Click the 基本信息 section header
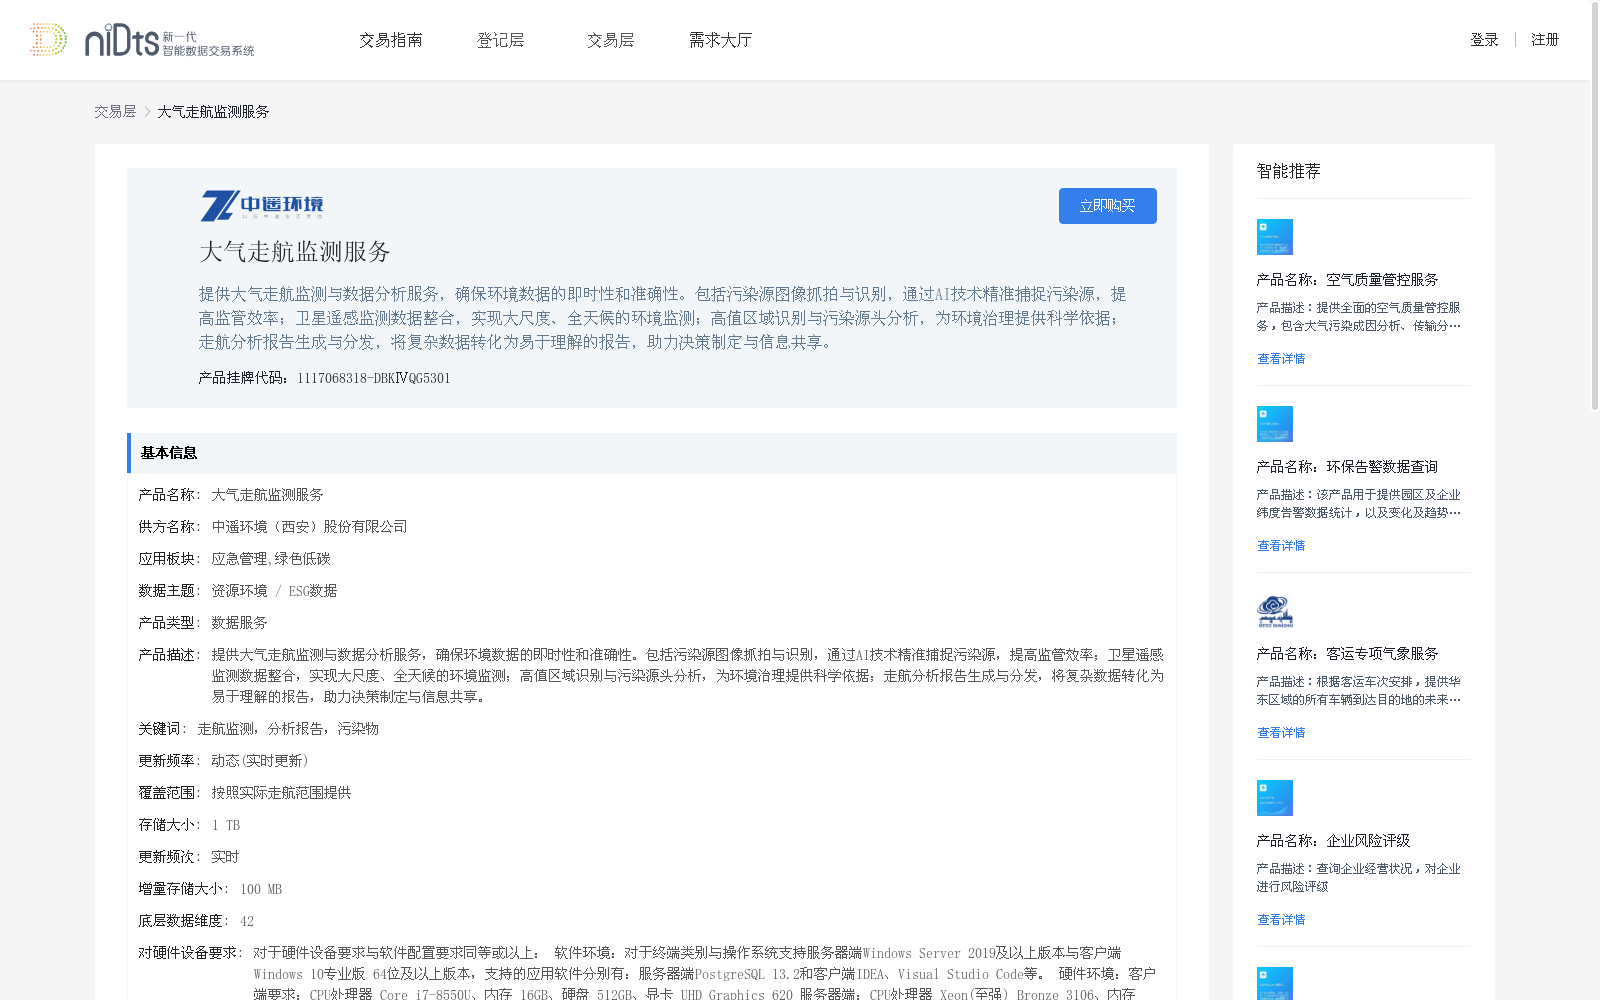This screenshot has height=1000, width=1600. tap(652, 453)
